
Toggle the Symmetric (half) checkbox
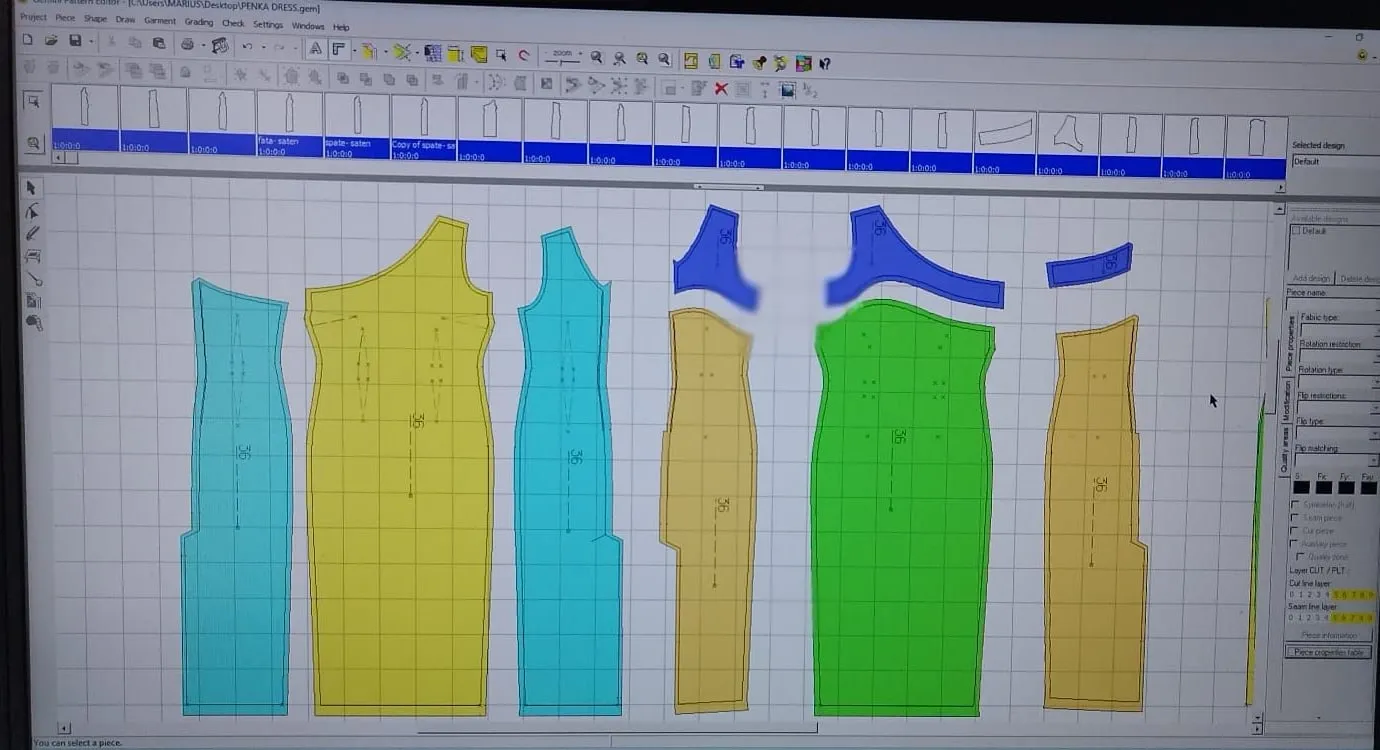[x=1297, y=505]
